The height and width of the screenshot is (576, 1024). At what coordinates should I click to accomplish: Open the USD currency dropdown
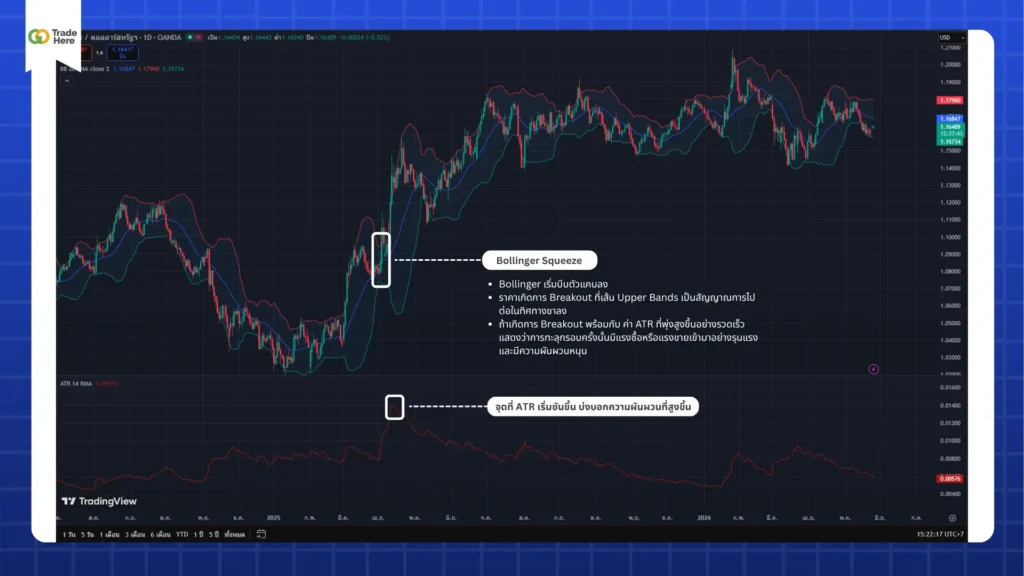952,38
